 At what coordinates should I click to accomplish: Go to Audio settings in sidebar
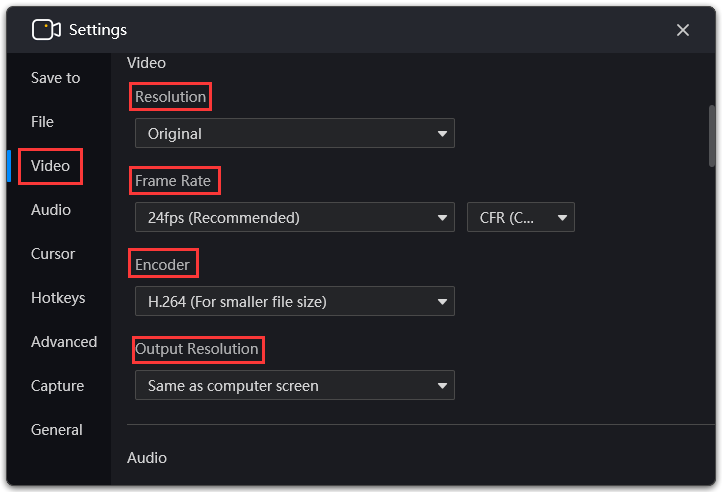click(x=51, y=210)
